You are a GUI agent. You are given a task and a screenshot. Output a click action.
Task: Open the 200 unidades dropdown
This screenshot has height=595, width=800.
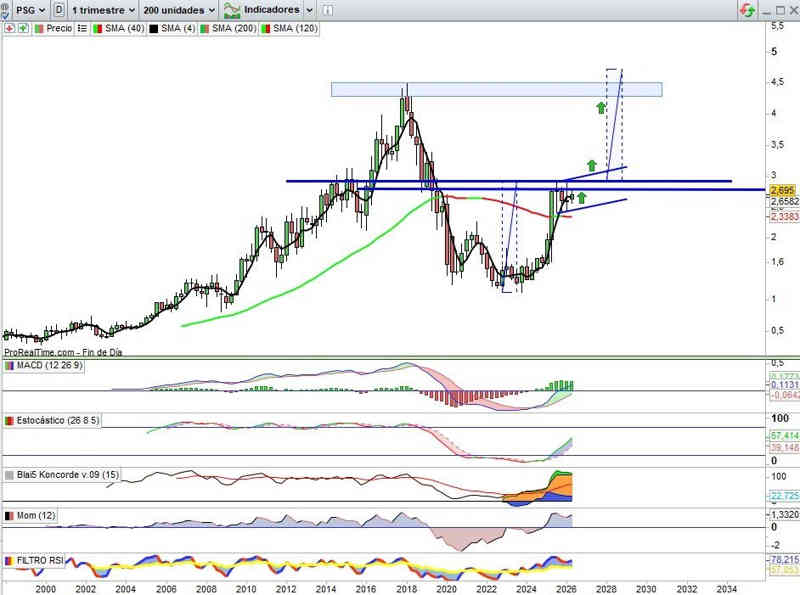coord(179,10)
